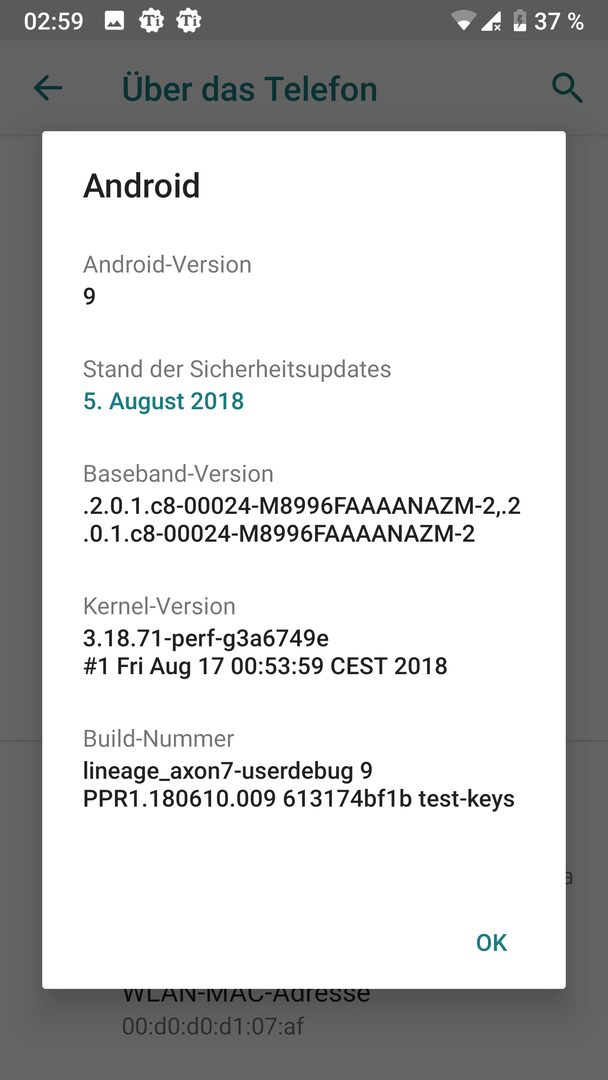
Task: Tap the Android dialog heading
Action: click(x=141, y=186)
